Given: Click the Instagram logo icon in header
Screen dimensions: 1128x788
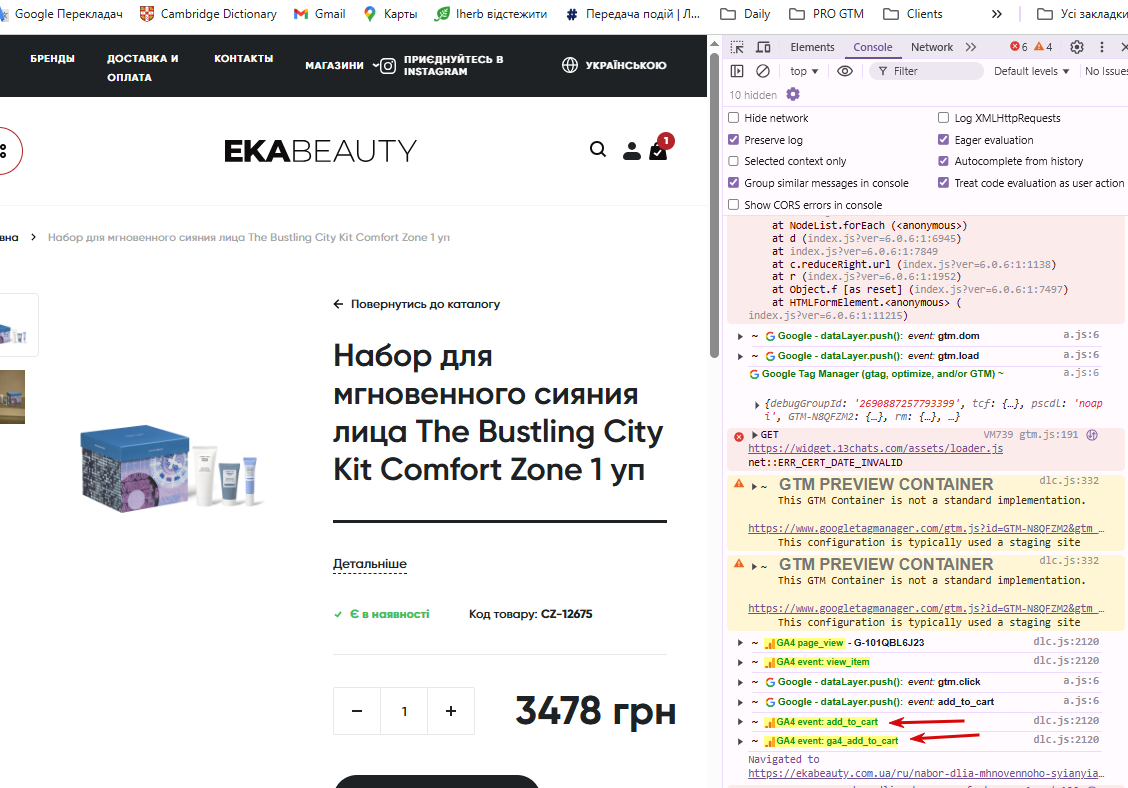Looking at the screenshot, I should tap(388, 66).
